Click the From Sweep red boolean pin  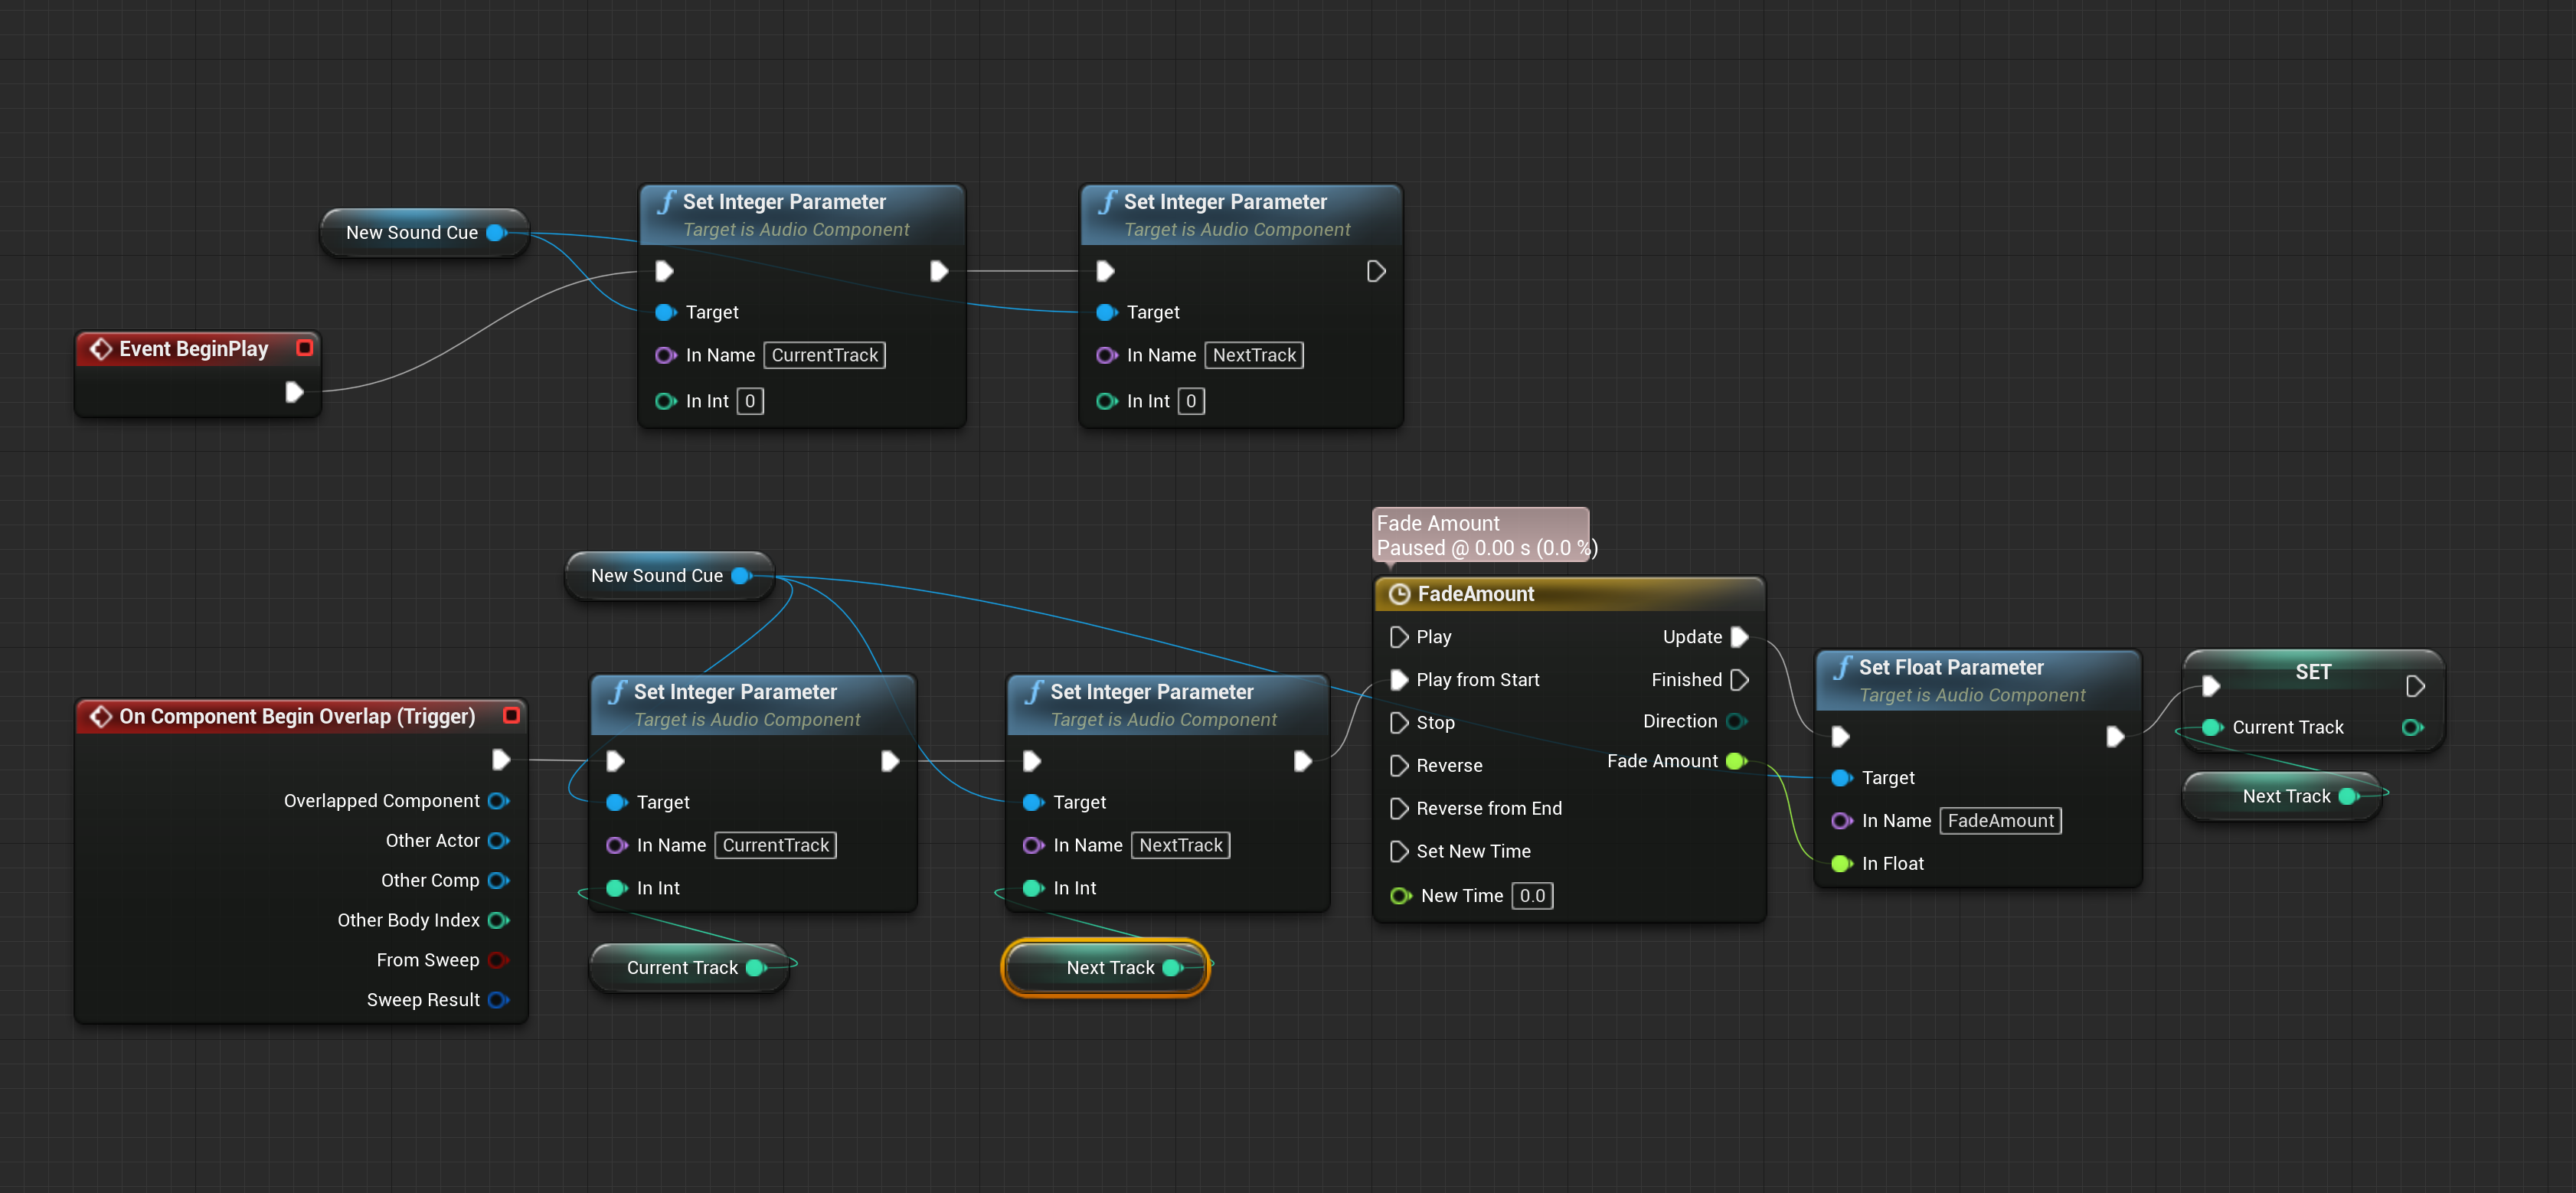(x=497, y=960)
